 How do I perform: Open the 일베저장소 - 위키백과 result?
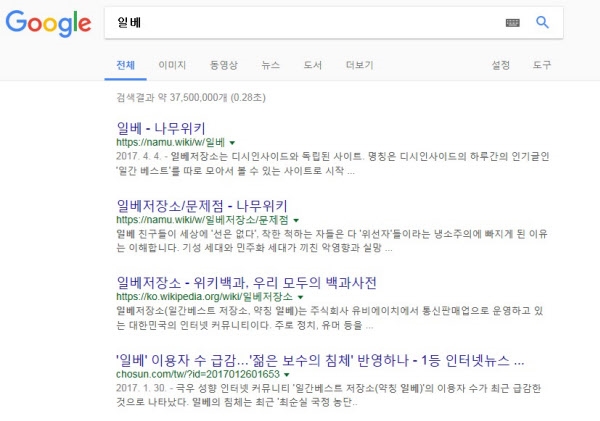[246, 283]
